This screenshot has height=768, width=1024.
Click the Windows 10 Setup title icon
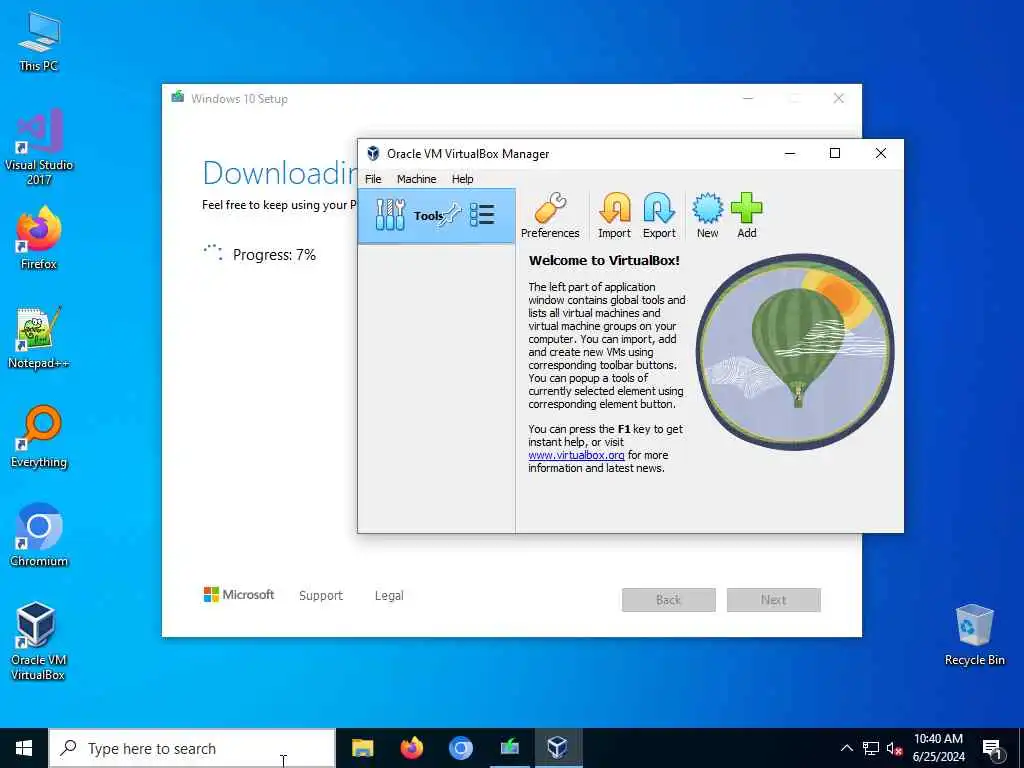(x=178, y=98)
